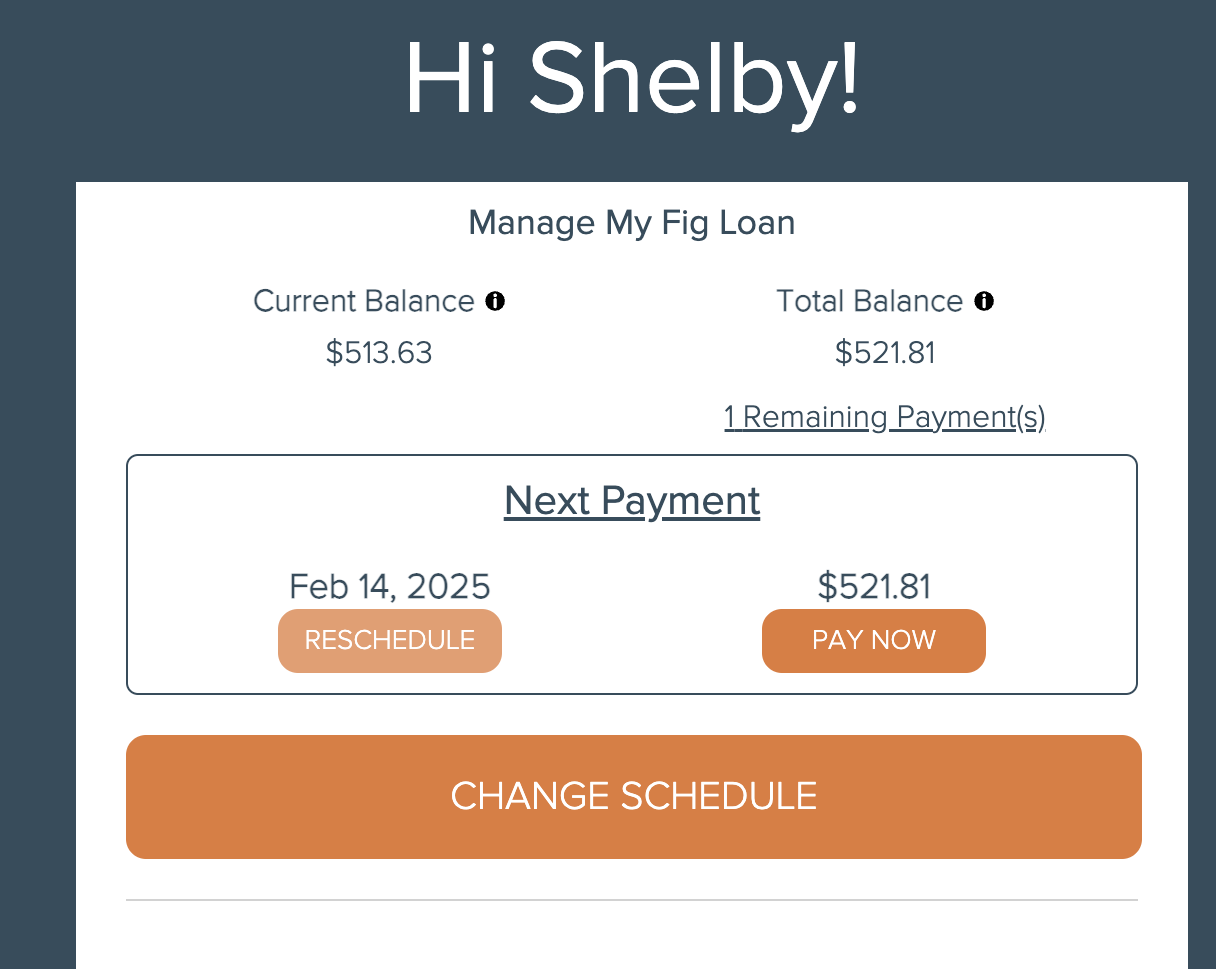Click the info icon beside Current Balance
Screen dimensions: 1216x969
pyautogui.click(x=495, y=301)
